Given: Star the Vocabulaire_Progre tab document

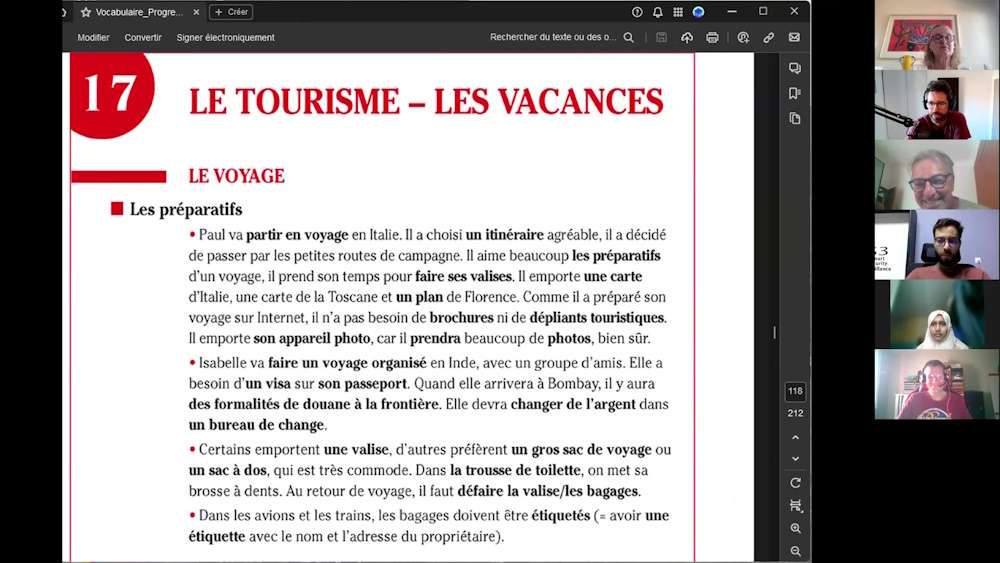Looking at the screenshot, I should [x=85, y=12].
